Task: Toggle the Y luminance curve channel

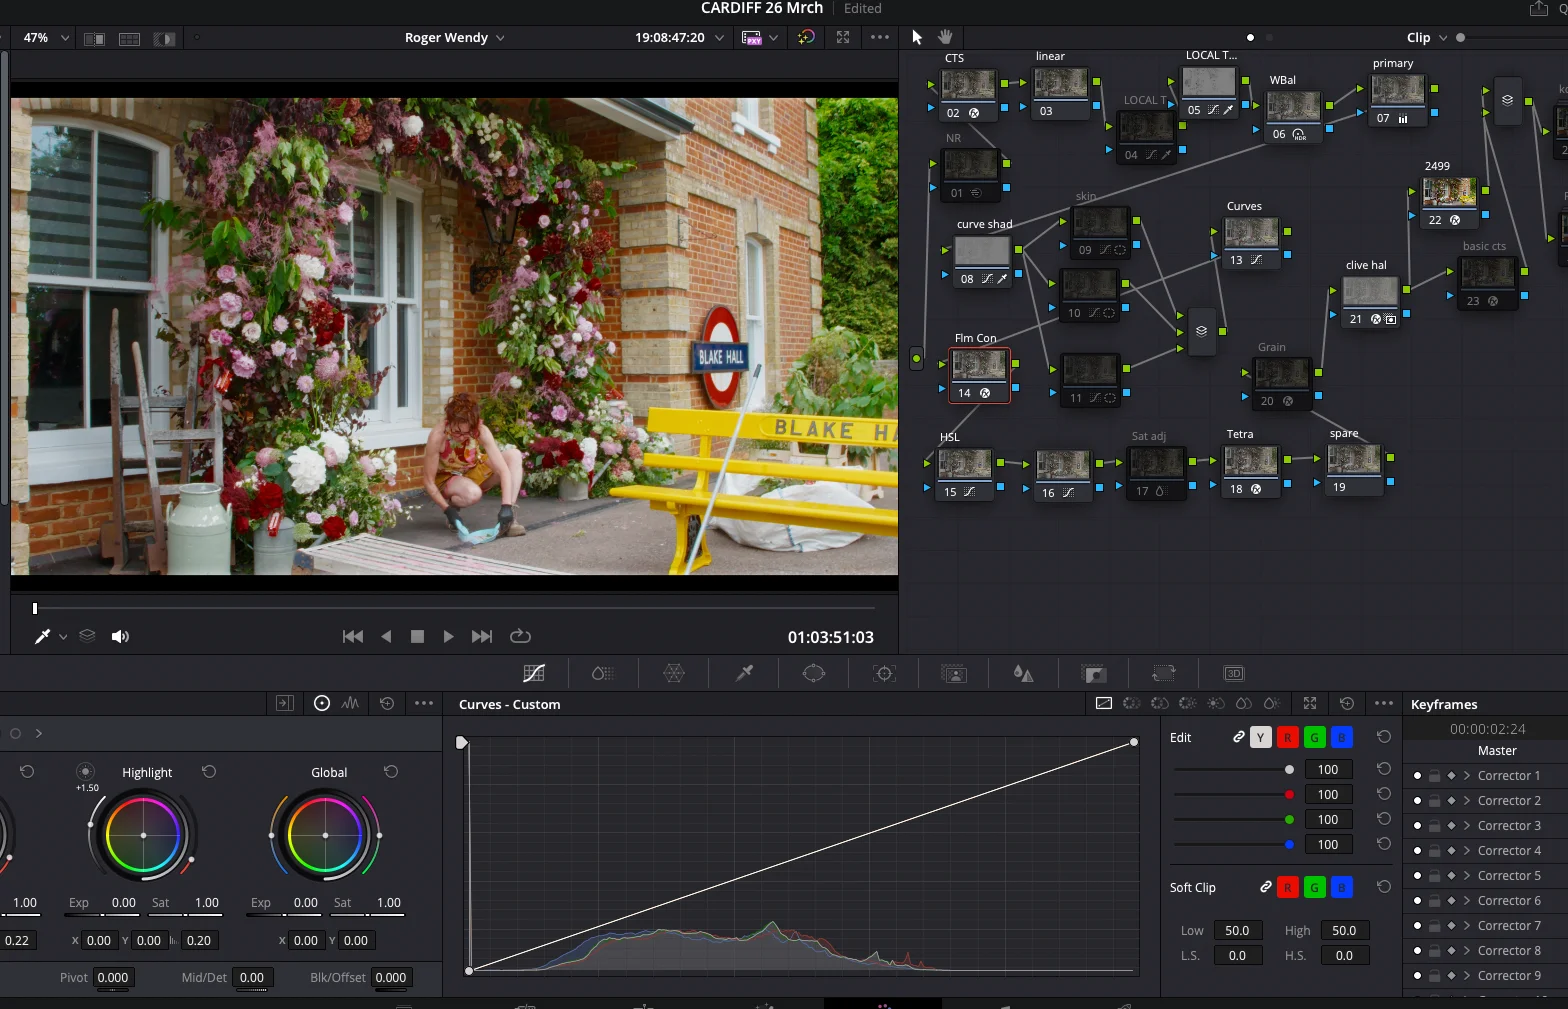Action: 1260,737
